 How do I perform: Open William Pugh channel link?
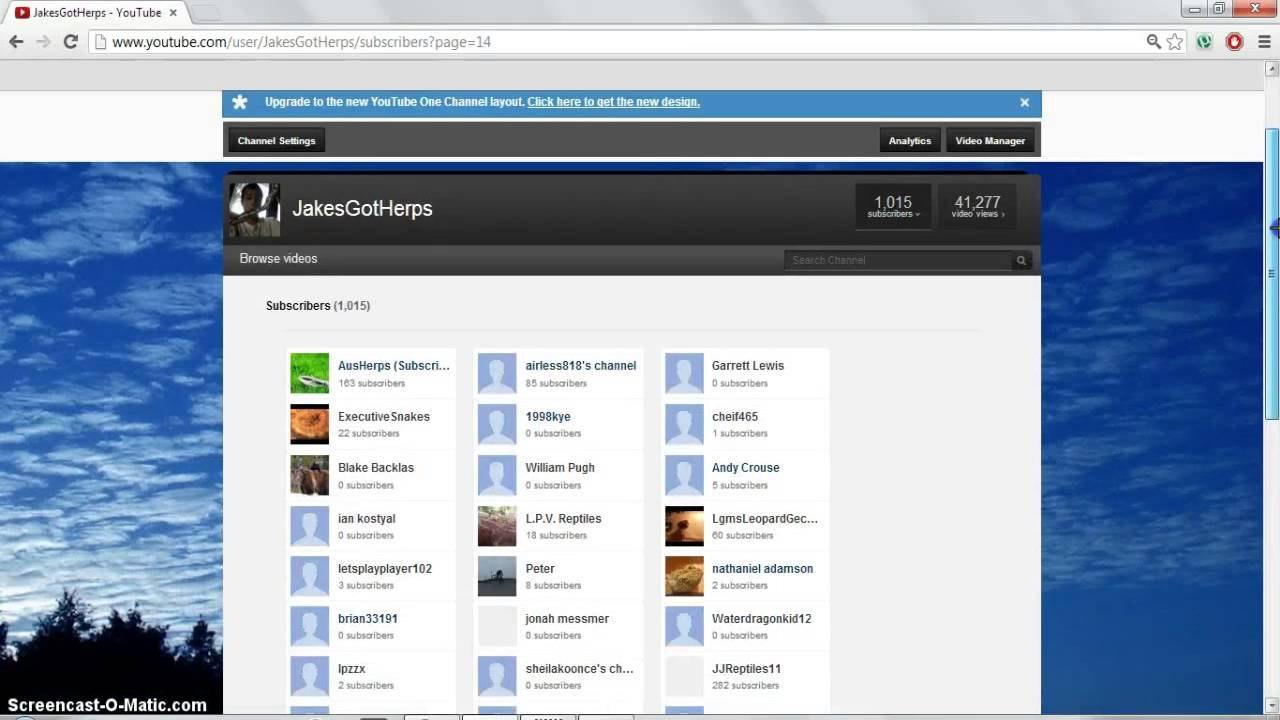560,468
